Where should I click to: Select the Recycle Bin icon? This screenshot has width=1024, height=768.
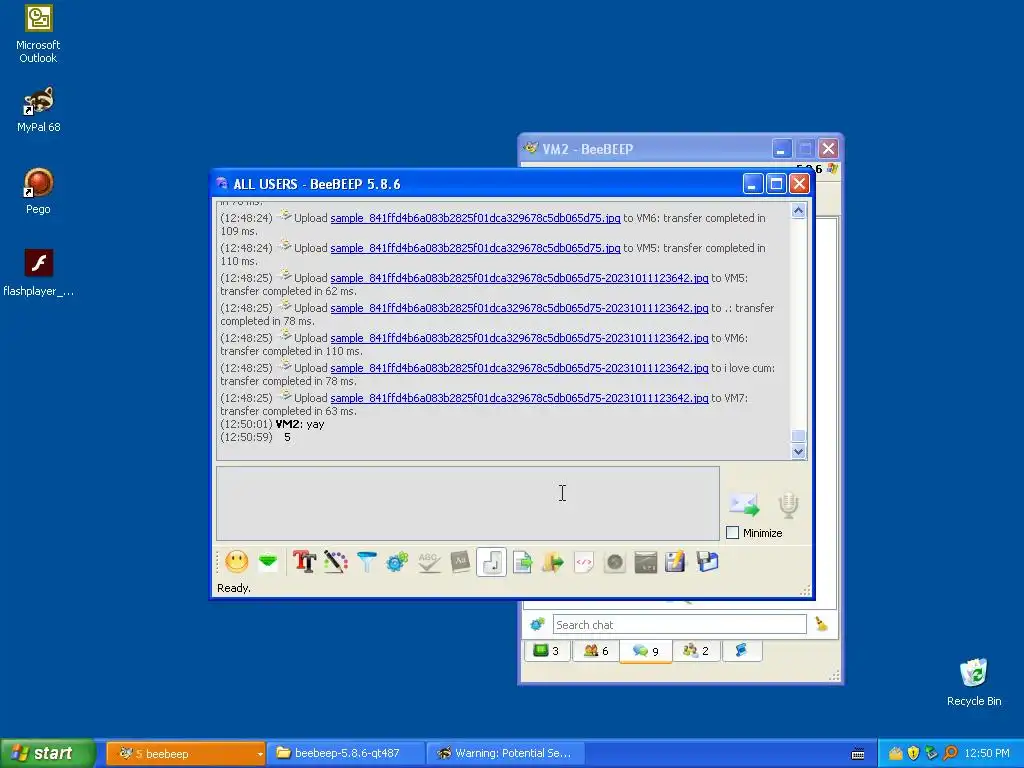(974, 682)
